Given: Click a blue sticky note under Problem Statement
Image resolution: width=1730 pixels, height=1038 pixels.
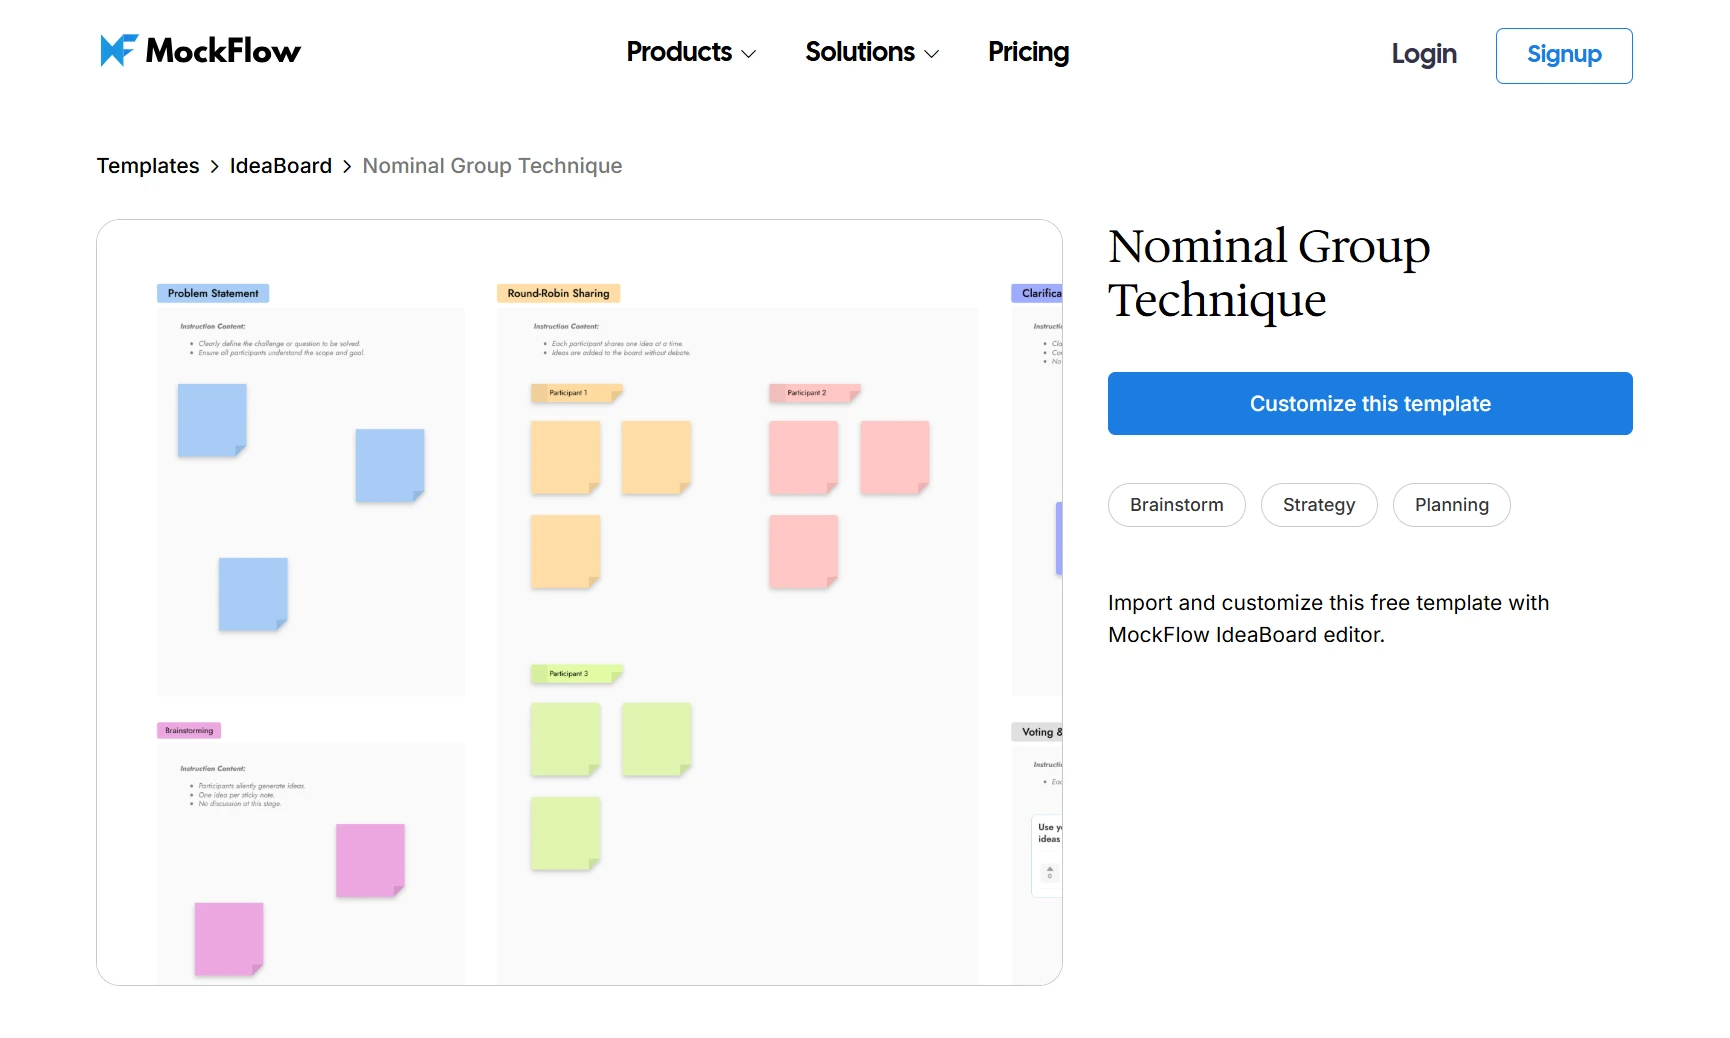Looking at the screenshot, I should click(x=211, y=420).
